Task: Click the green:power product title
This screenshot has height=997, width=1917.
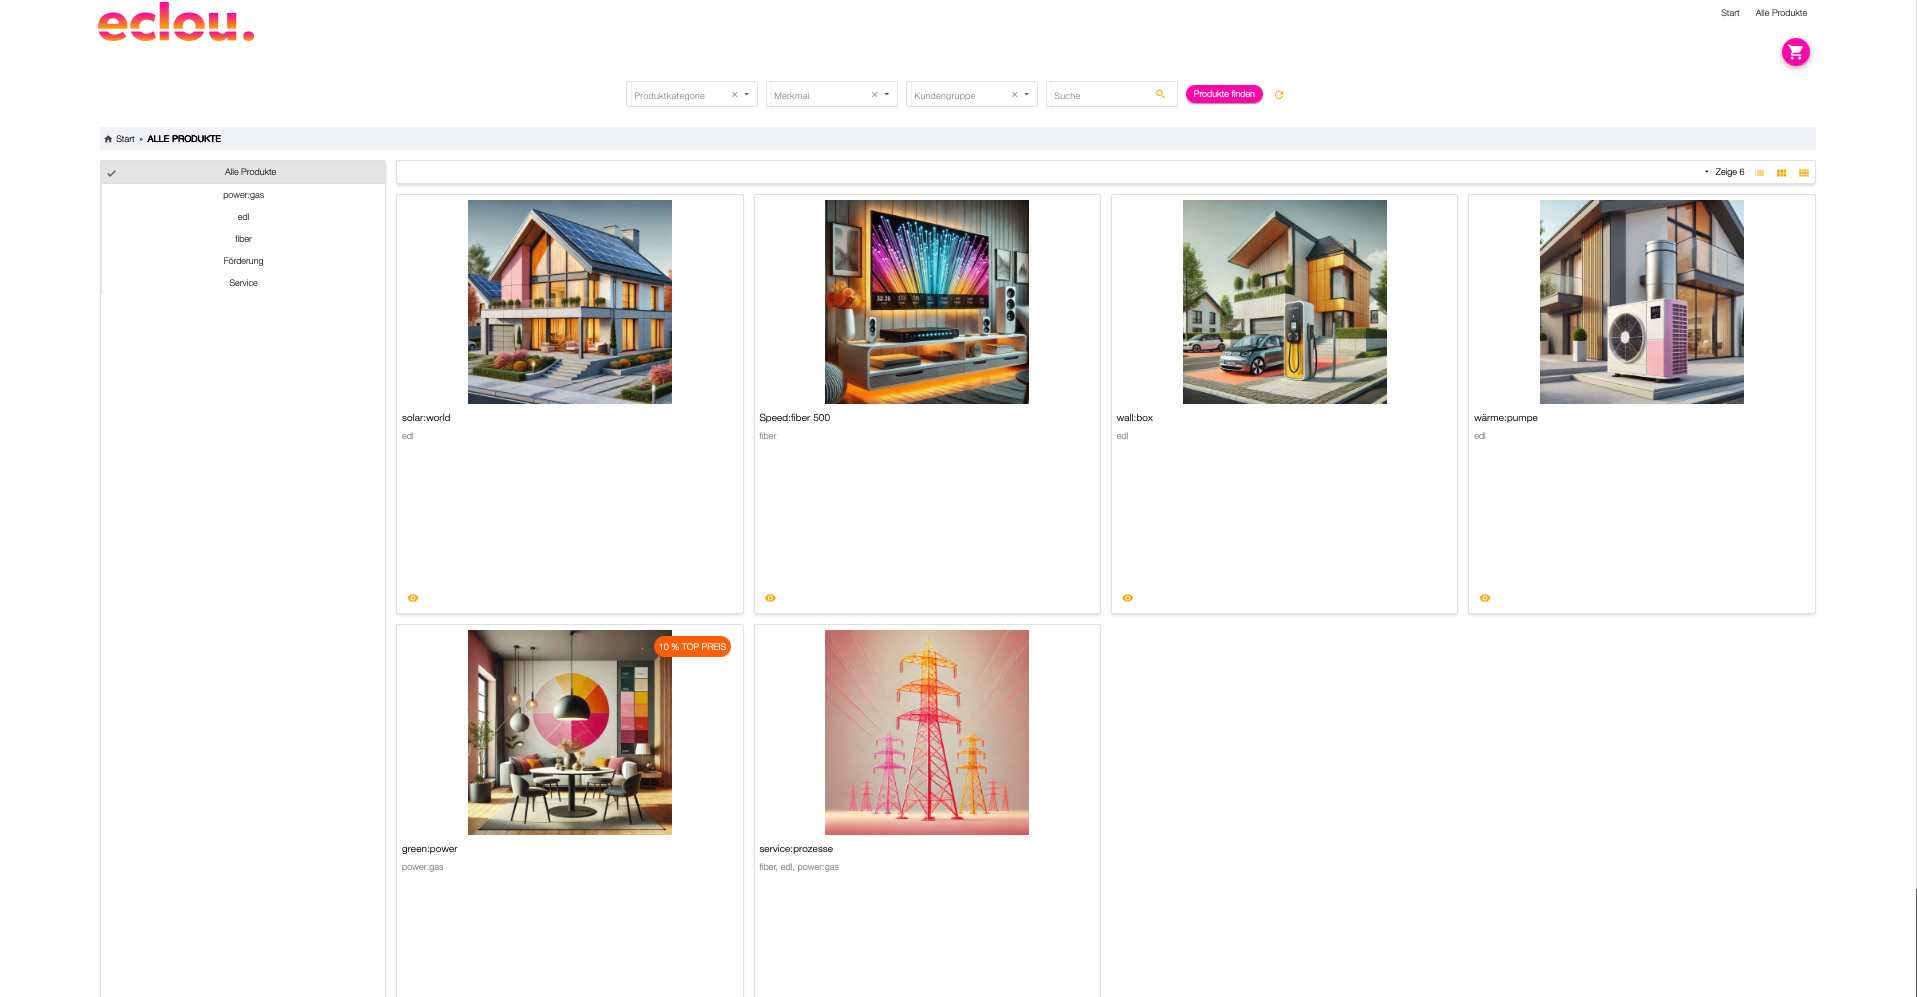Action: tap(430, 849)
